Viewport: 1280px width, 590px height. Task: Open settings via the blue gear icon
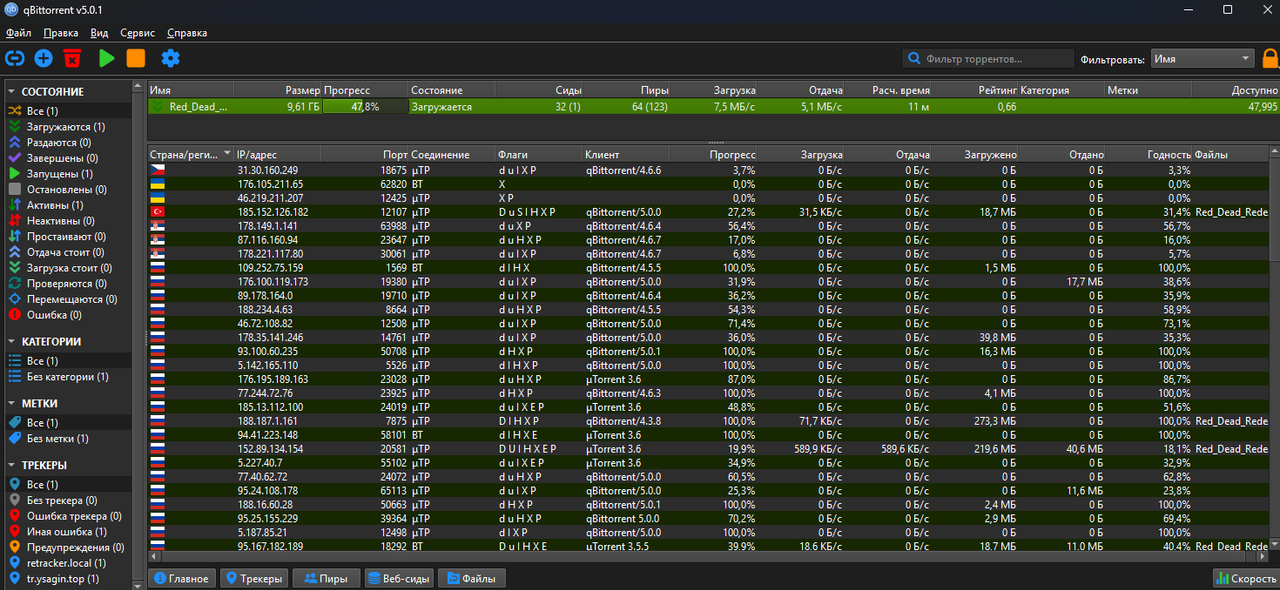point(171,59)
